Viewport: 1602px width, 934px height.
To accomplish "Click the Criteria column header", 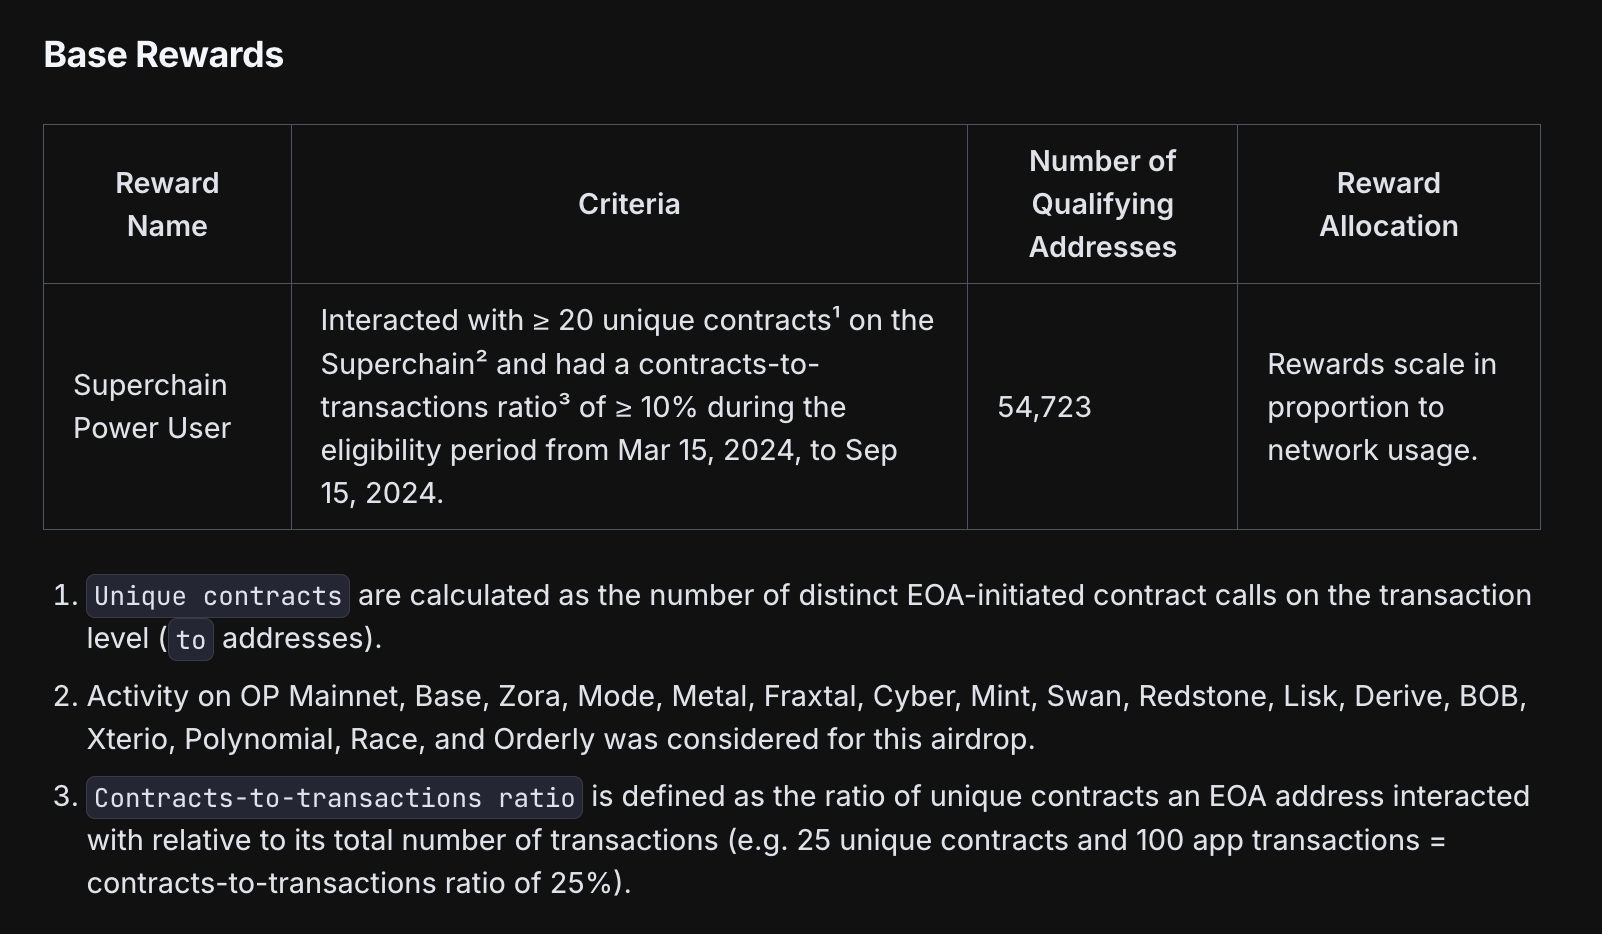I will click(x=628, y=204).
